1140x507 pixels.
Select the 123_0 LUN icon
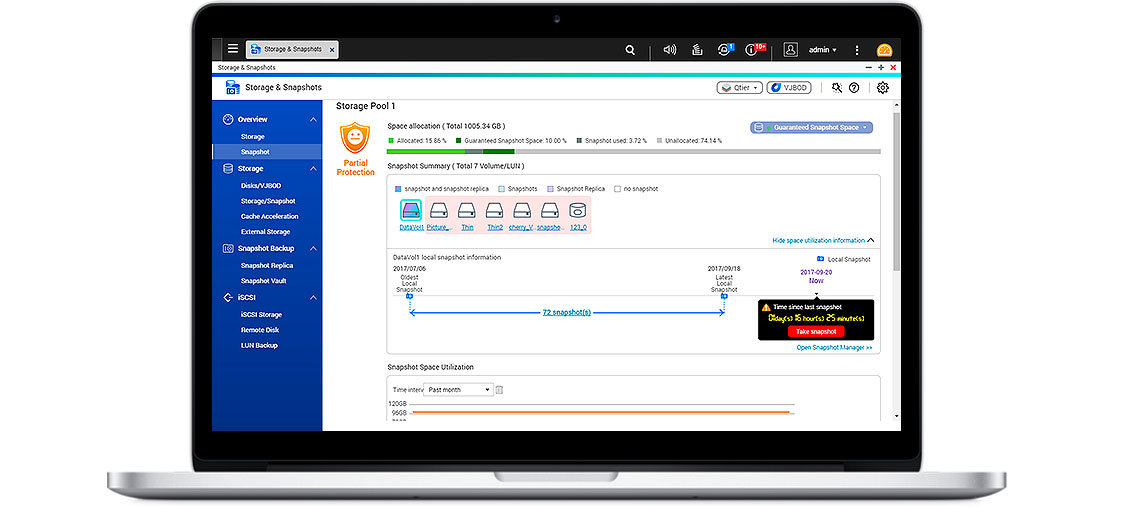click(577, 211)
